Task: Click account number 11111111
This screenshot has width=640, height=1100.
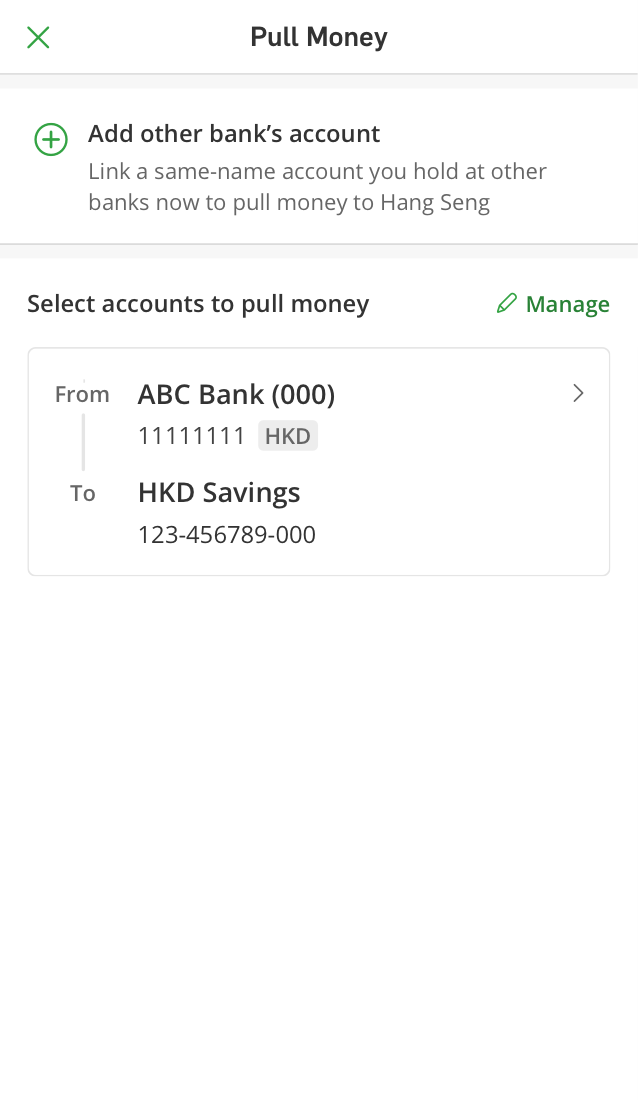Action: (191, 437)
